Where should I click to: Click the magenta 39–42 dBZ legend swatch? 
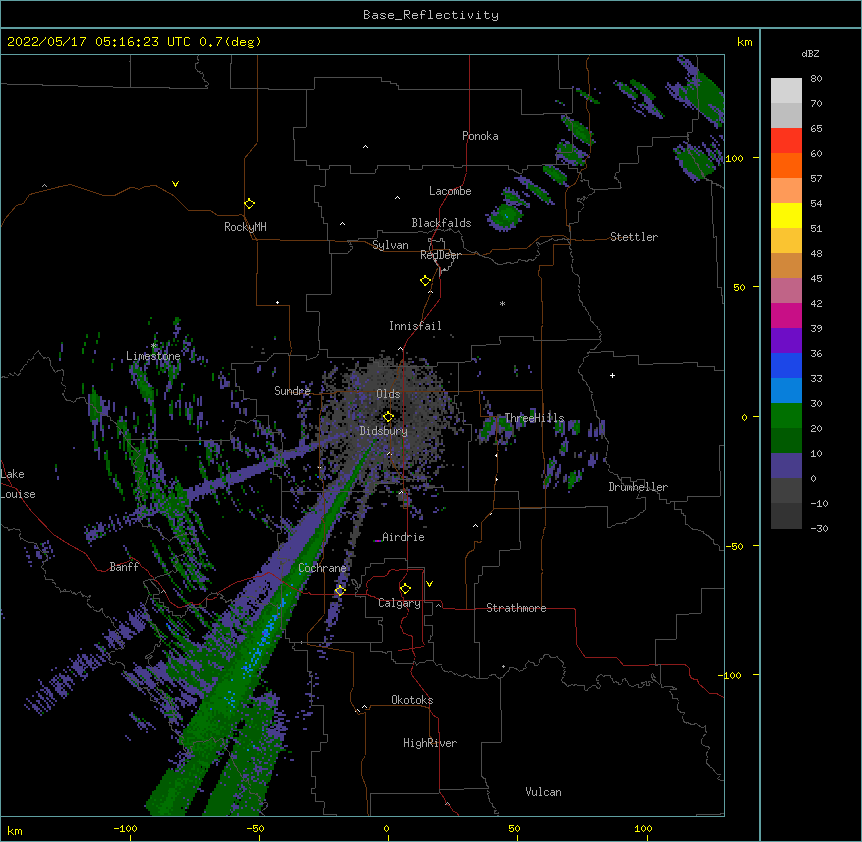pyautogui.click(x=786, y=315)
